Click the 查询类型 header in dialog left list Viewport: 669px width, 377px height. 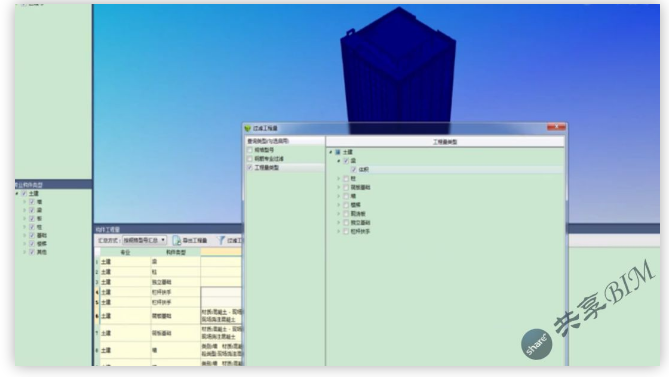[x=285, y=141]
